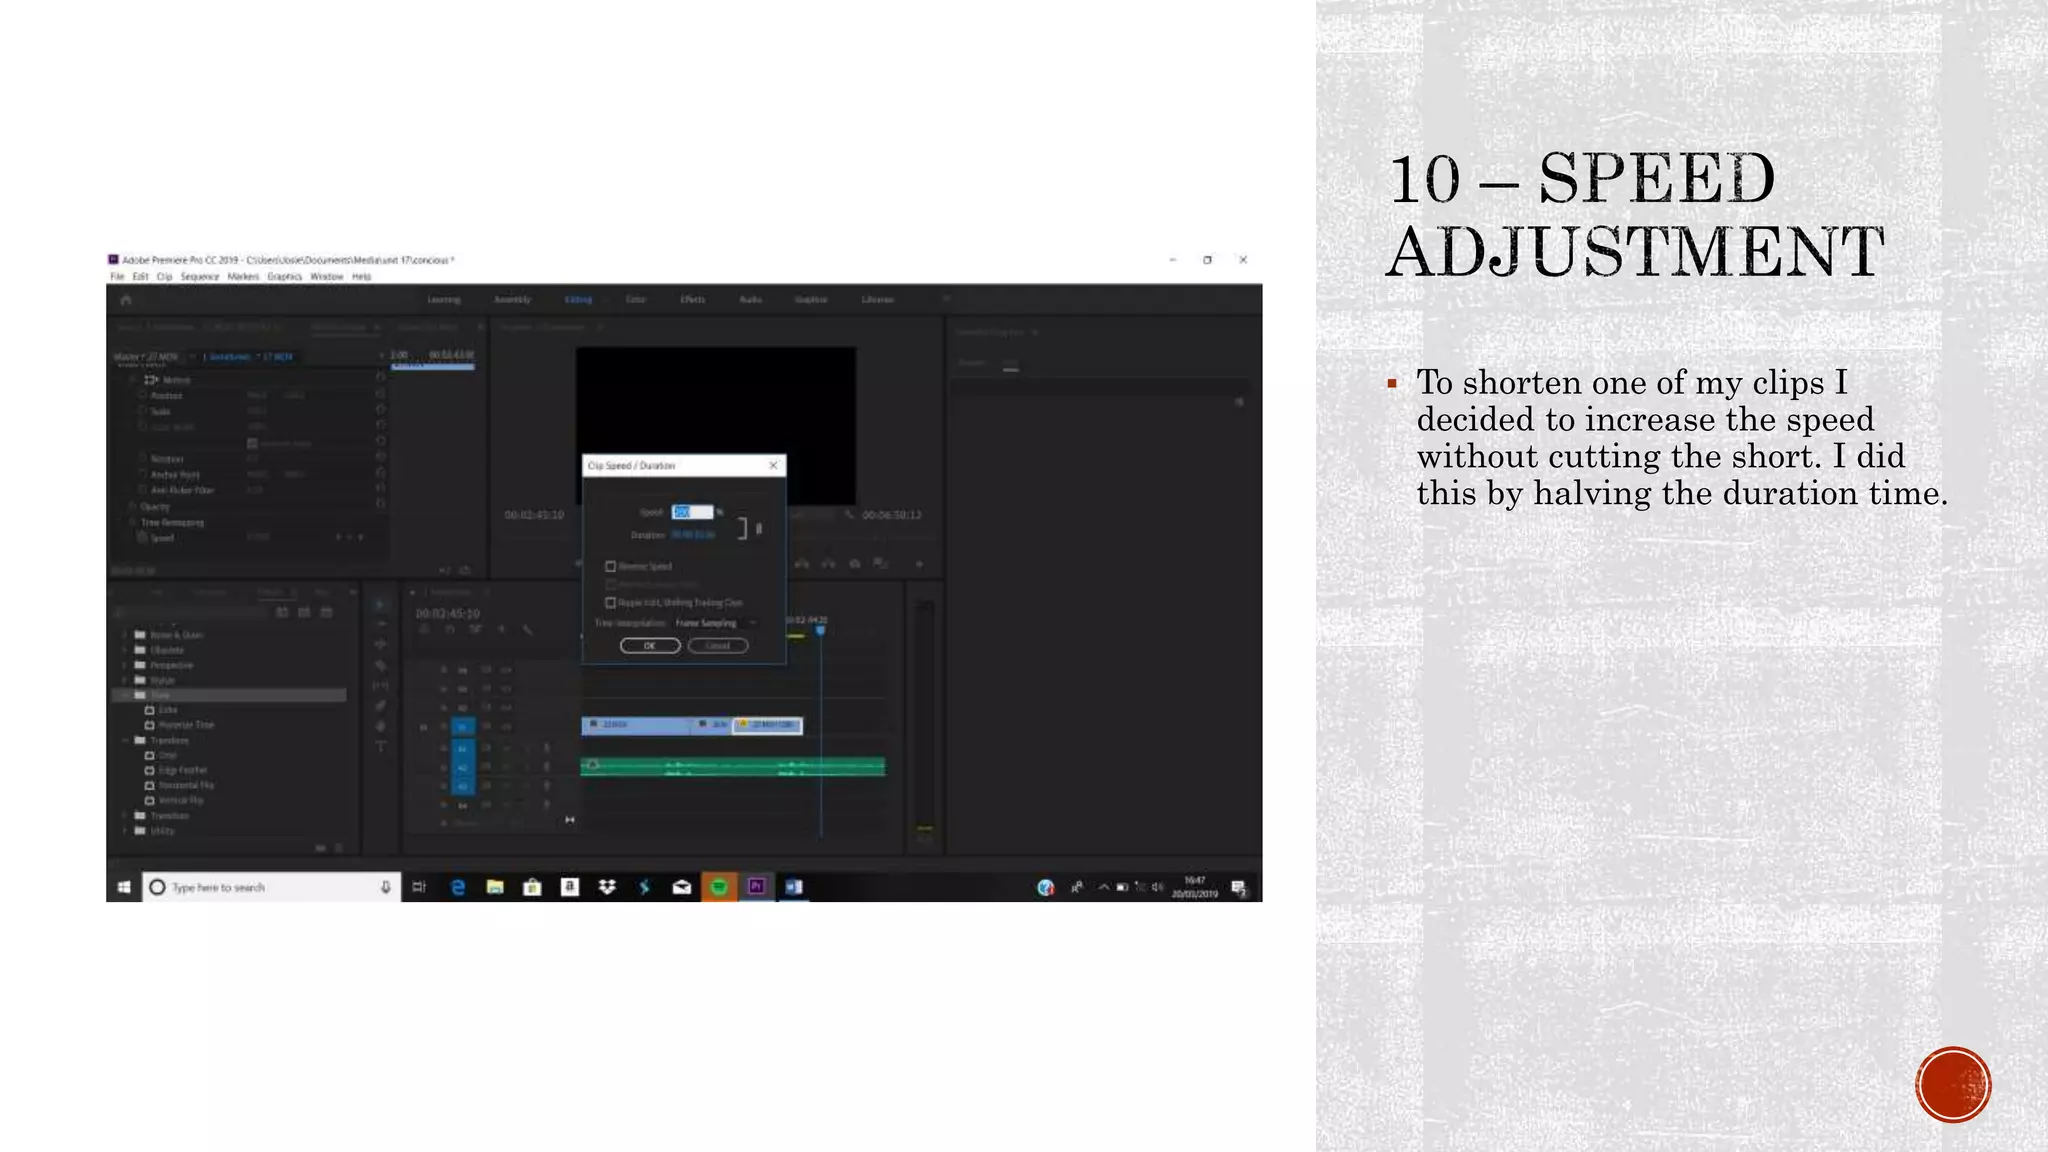Open the Markers menu

click(x=243, y=277)
